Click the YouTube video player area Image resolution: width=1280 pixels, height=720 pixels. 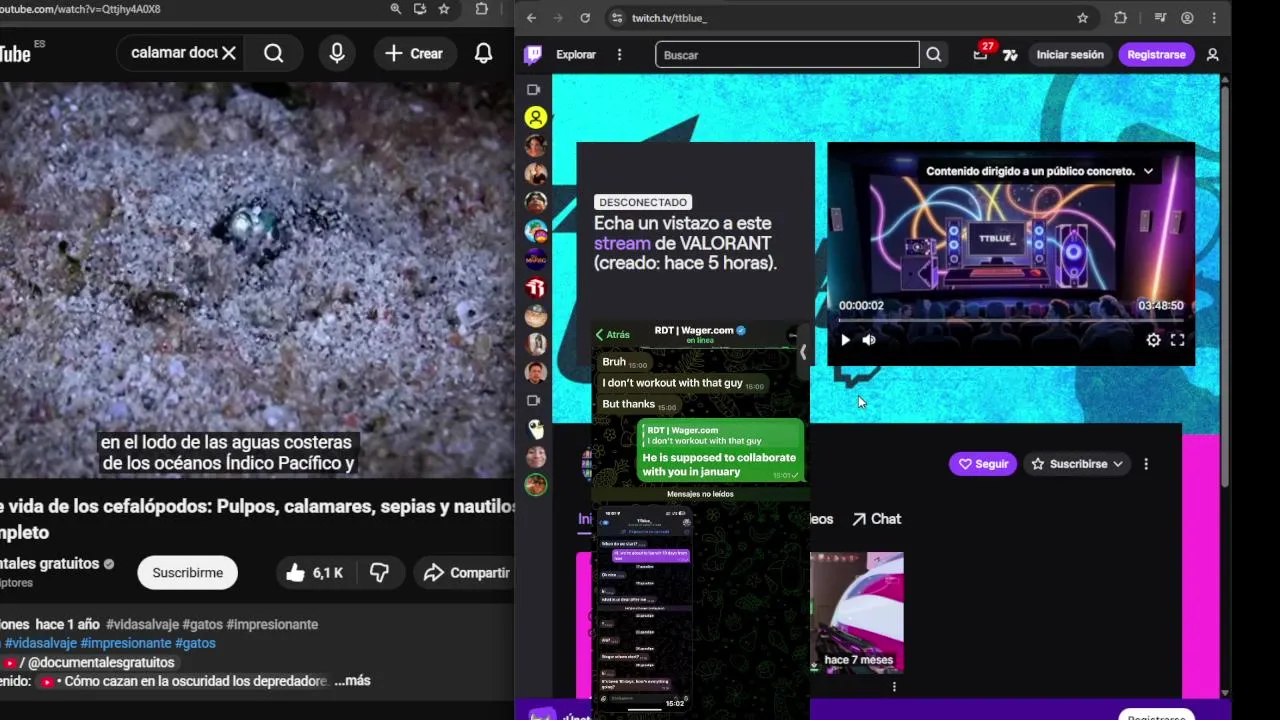click(257, 280)
